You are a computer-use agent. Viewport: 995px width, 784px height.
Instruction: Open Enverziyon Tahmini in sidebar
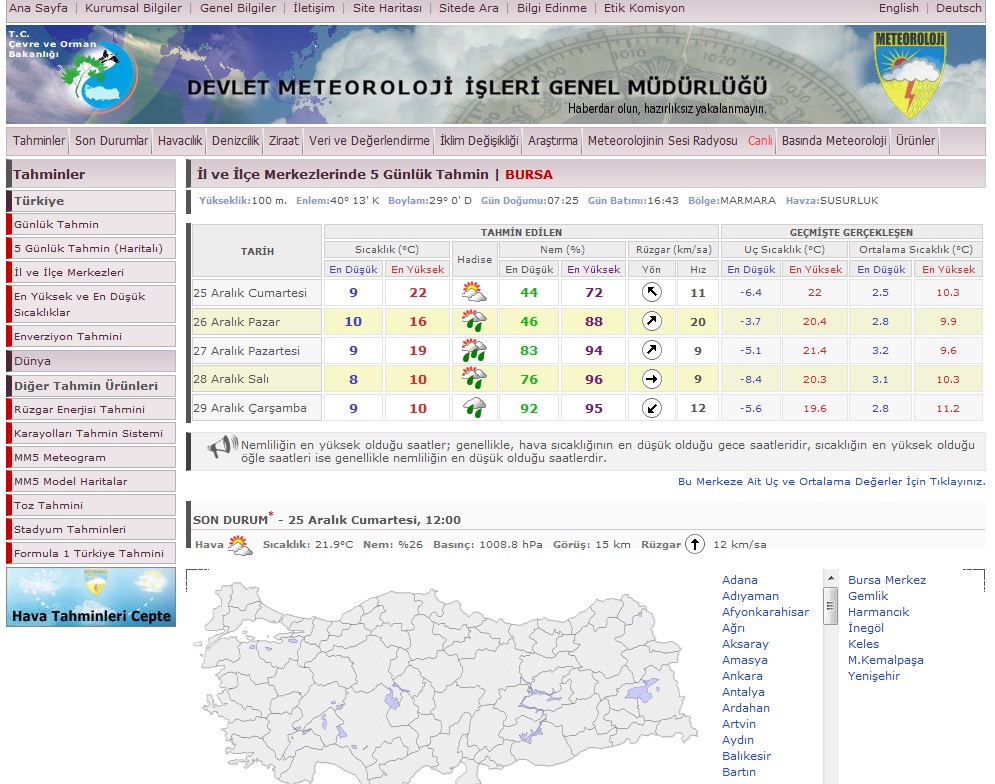coord(91,336)
